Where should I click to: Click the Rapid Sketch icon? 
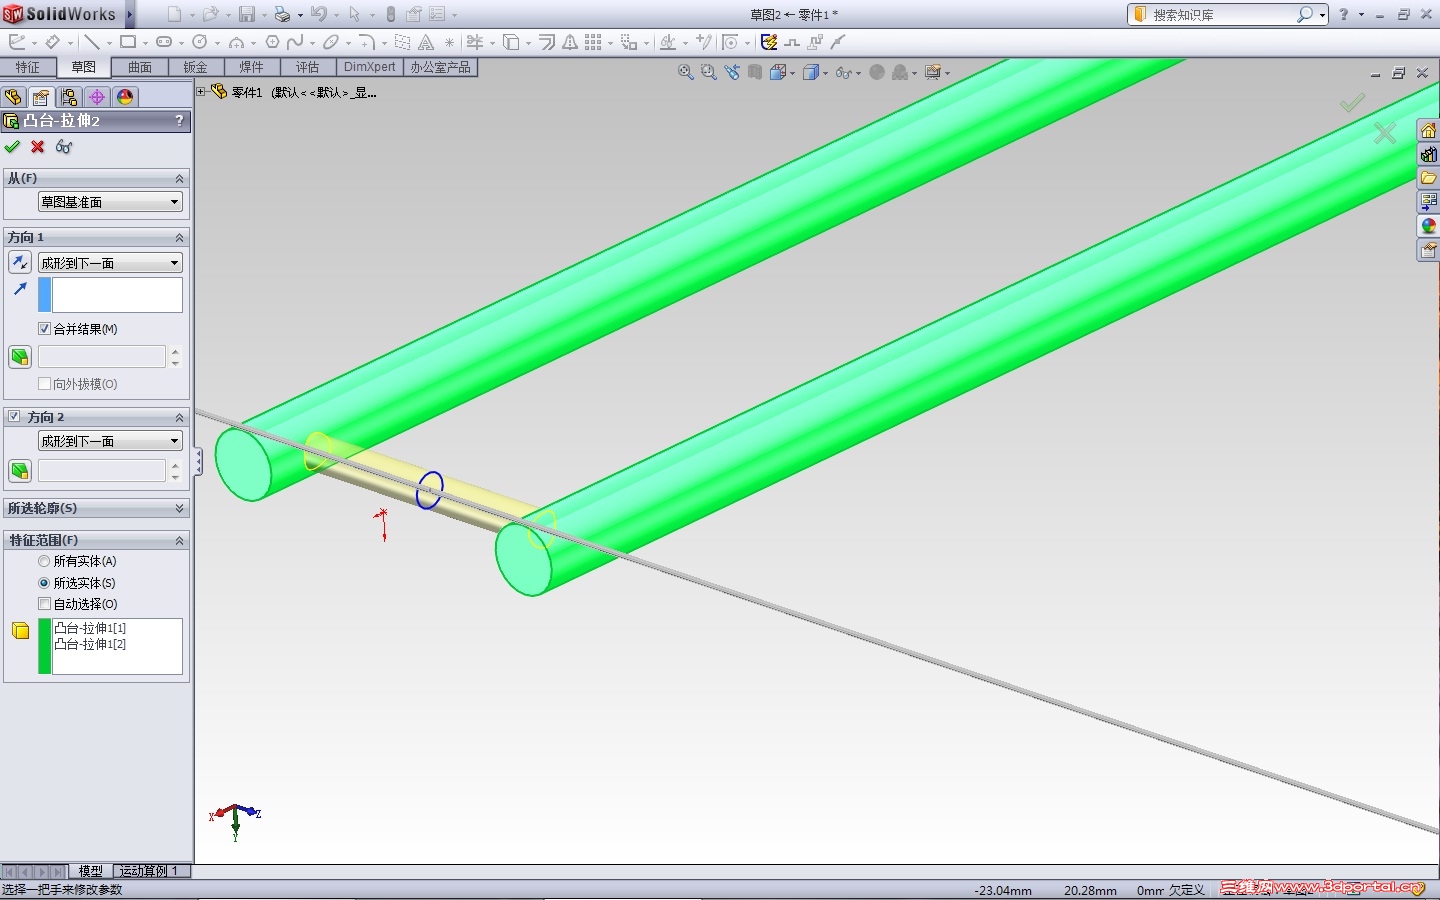(768, 42)
